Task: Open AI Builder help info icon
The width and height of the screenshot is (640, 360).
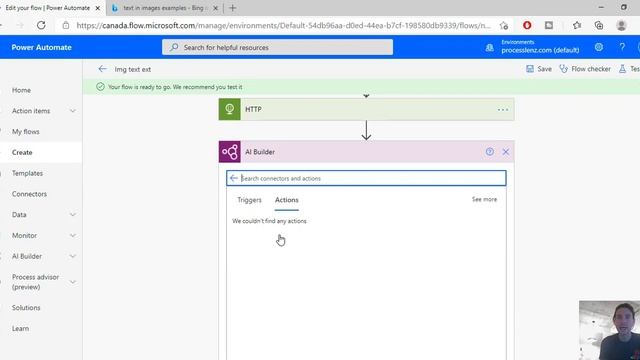Action: pos(490,151)
